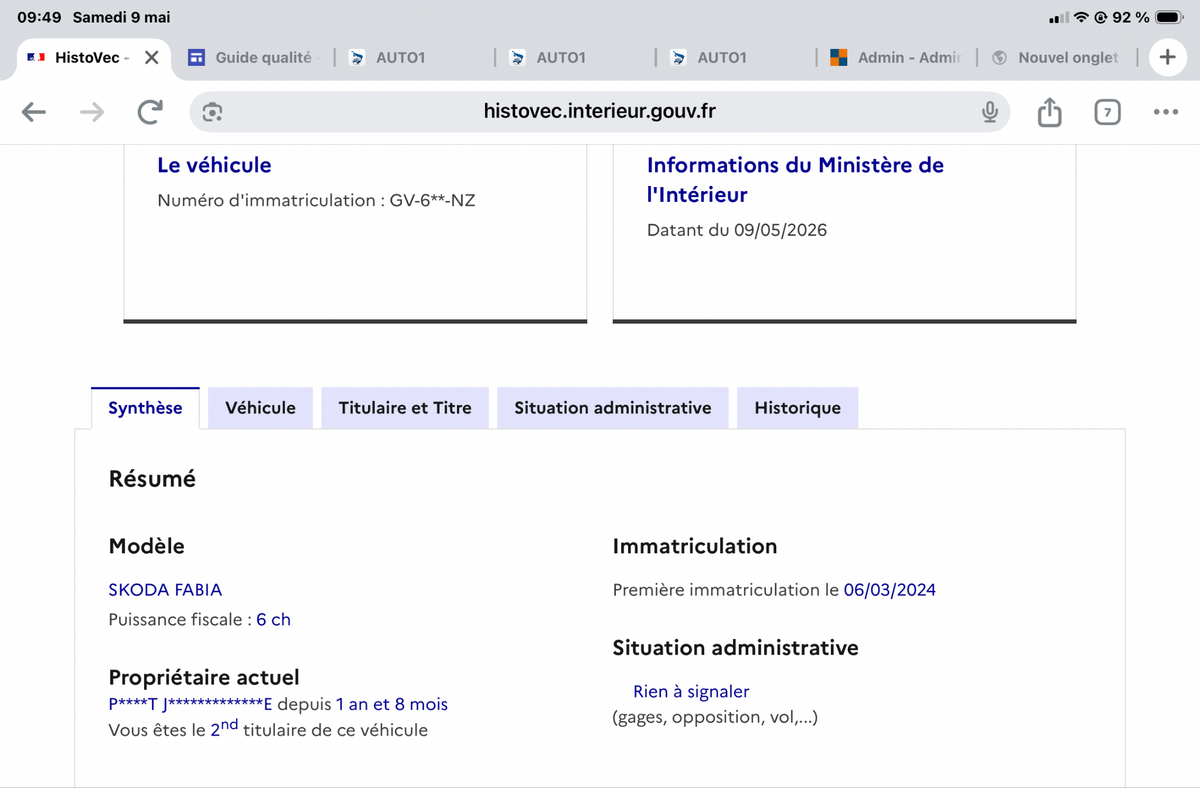Screen dimensions: 1200x788
Task: Click the forward navigation arrow
Action: [92, 113]
